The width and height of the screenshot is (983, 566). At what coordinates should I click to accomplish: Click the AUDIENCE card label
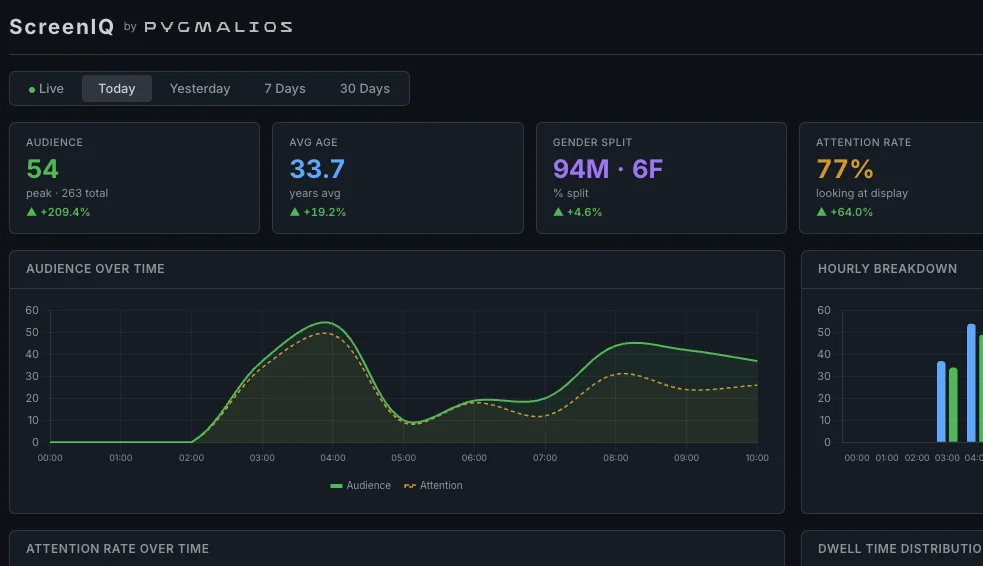pos(55,142)
